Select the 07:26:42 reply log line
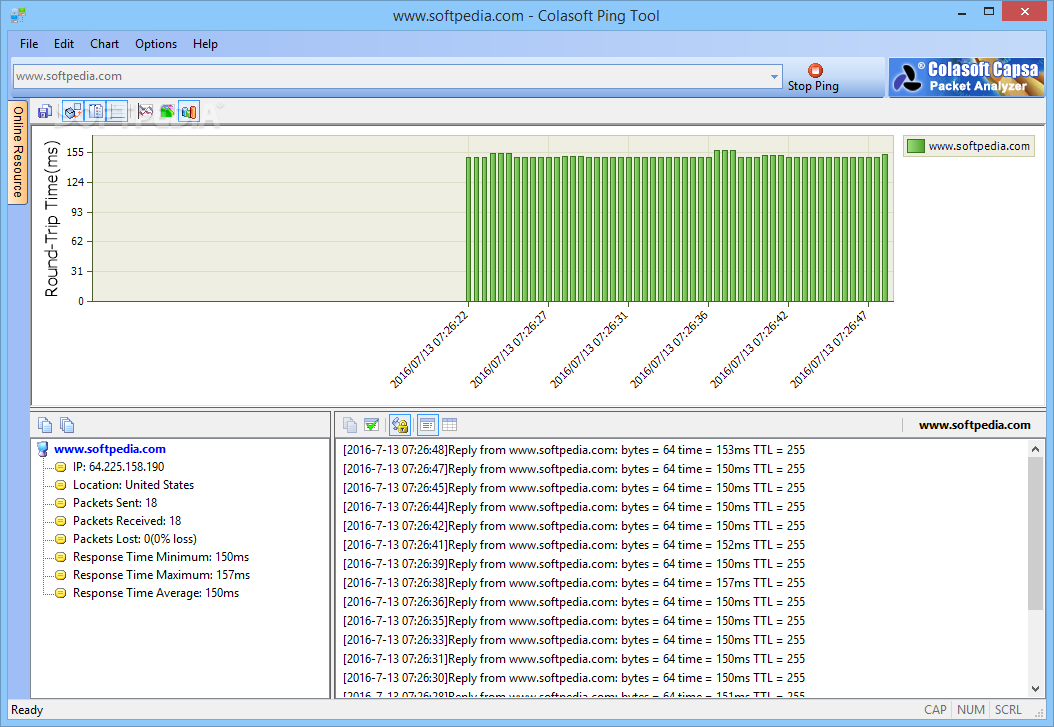The width and height of the screenshot is (1054, 727). click(x=574, y=526)
